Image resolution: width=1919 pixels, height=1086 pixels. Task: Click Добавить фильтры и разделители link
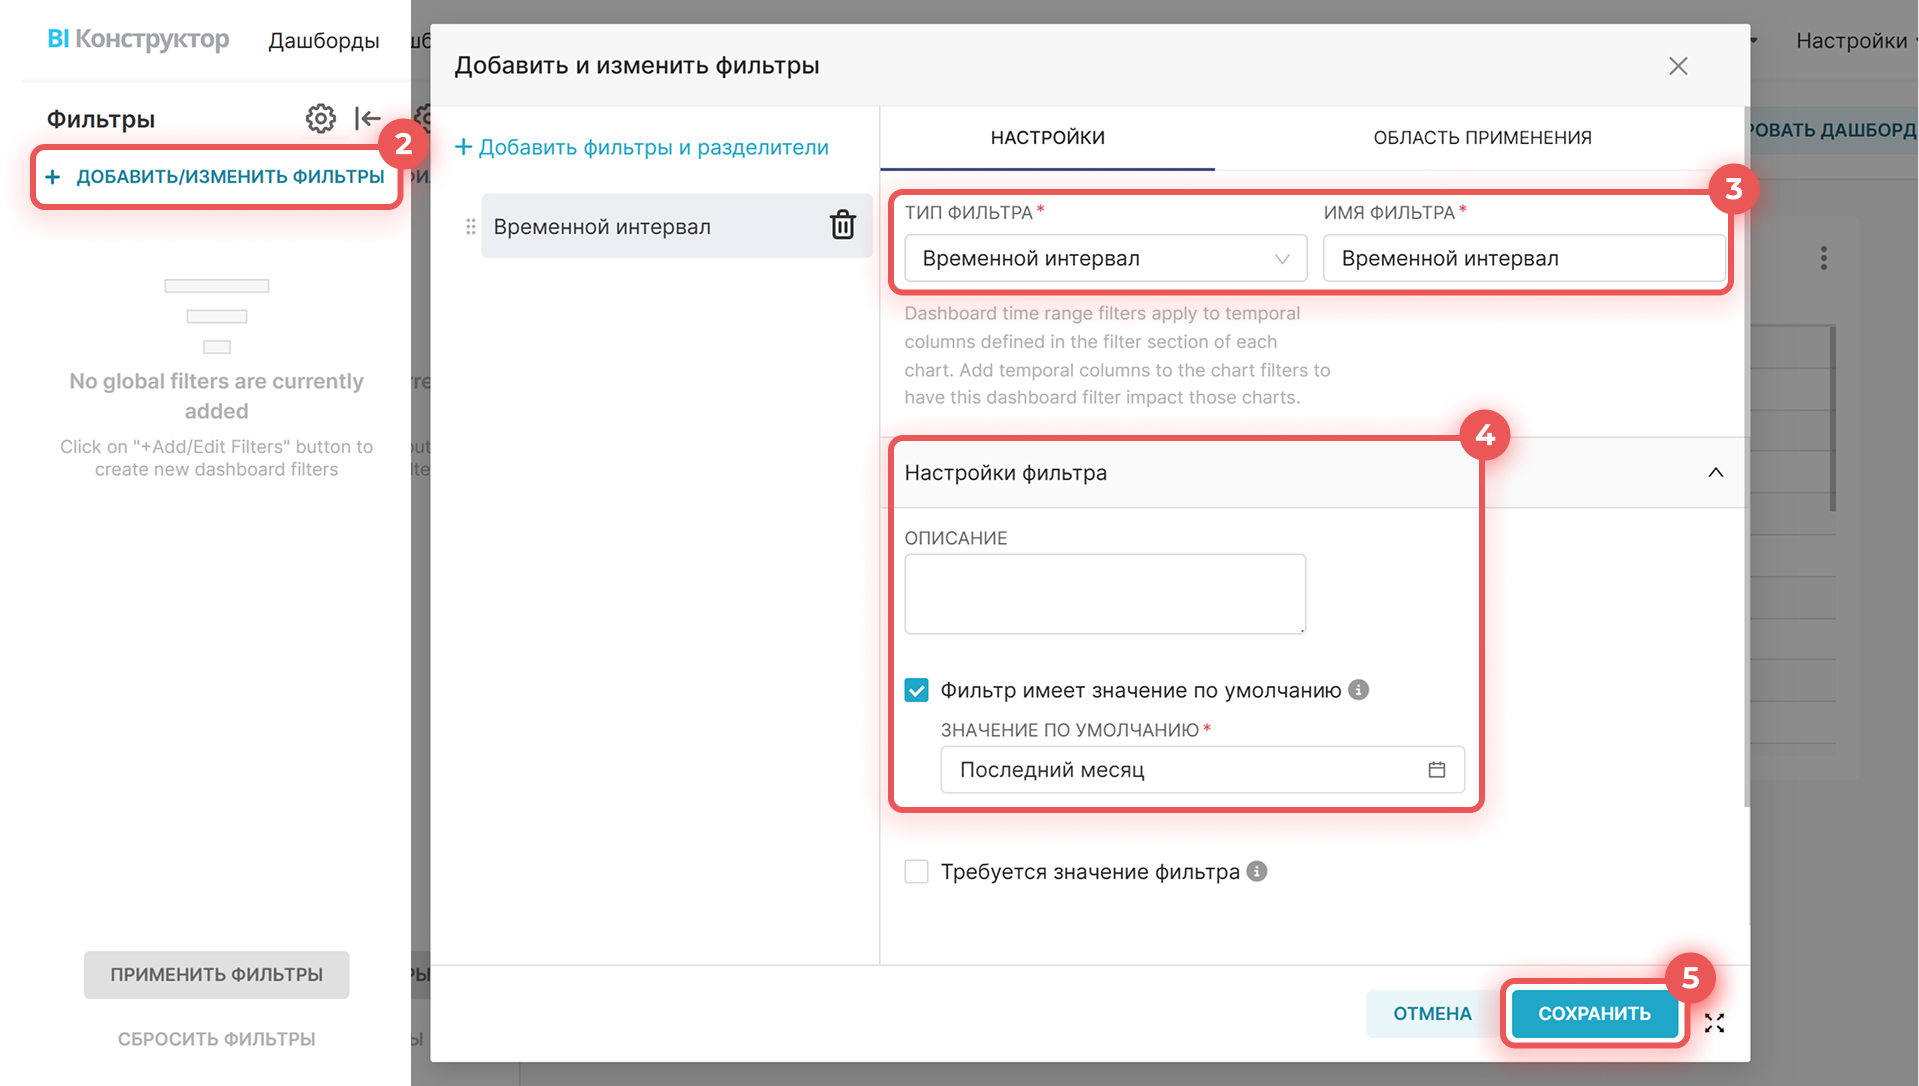click(642, 148)
